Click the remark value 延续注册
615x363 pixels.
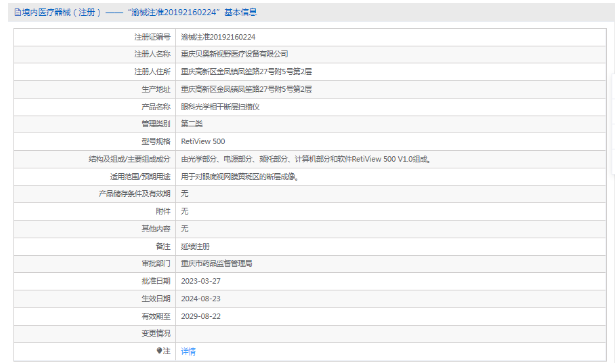(x=195, y=246)
